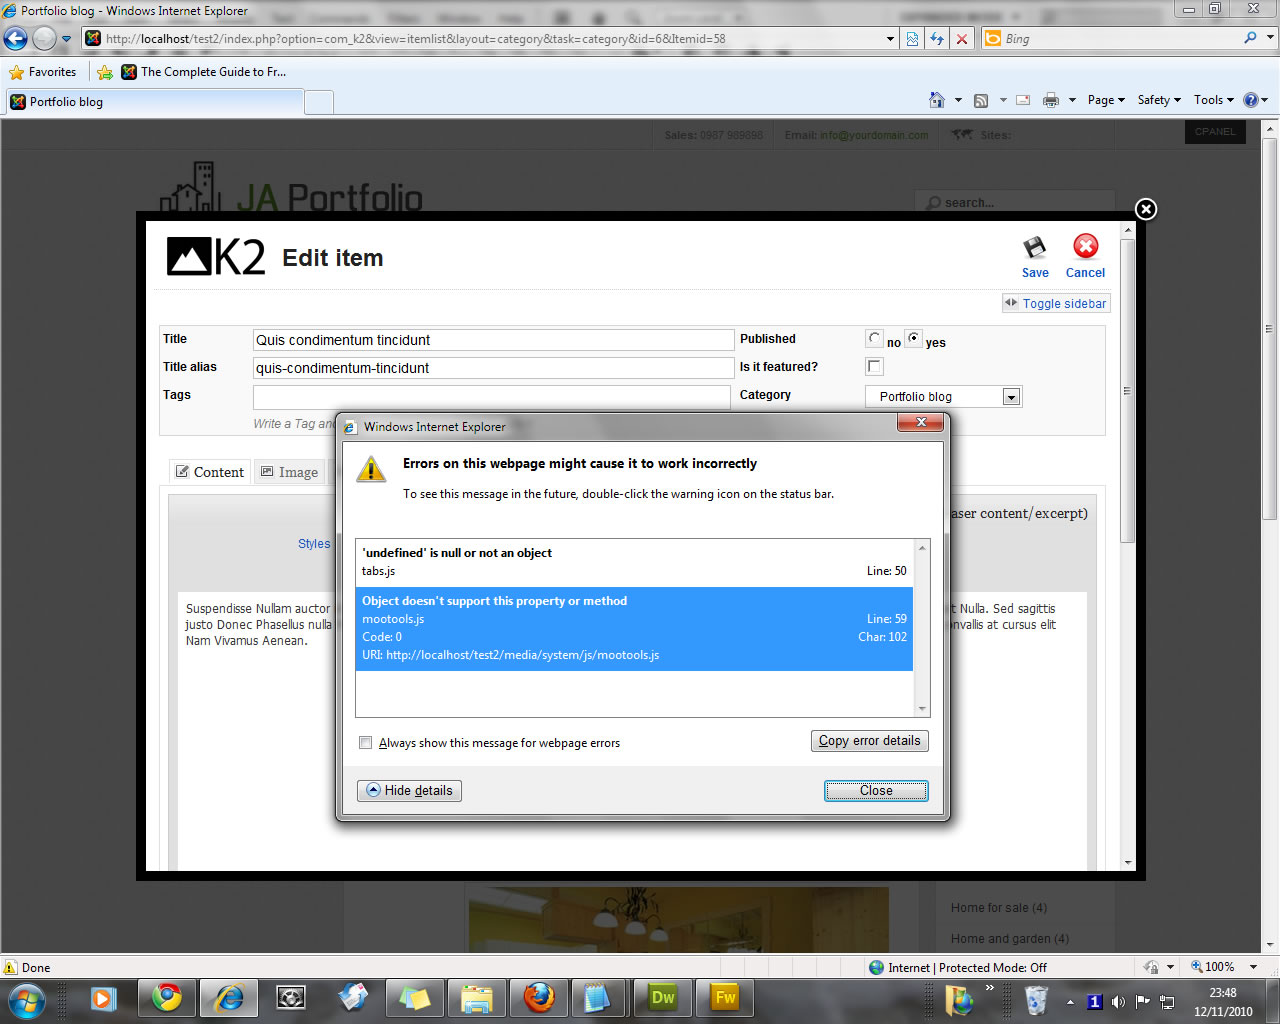
Task: Open a new blank browser tab
Action: pos(318,102)
